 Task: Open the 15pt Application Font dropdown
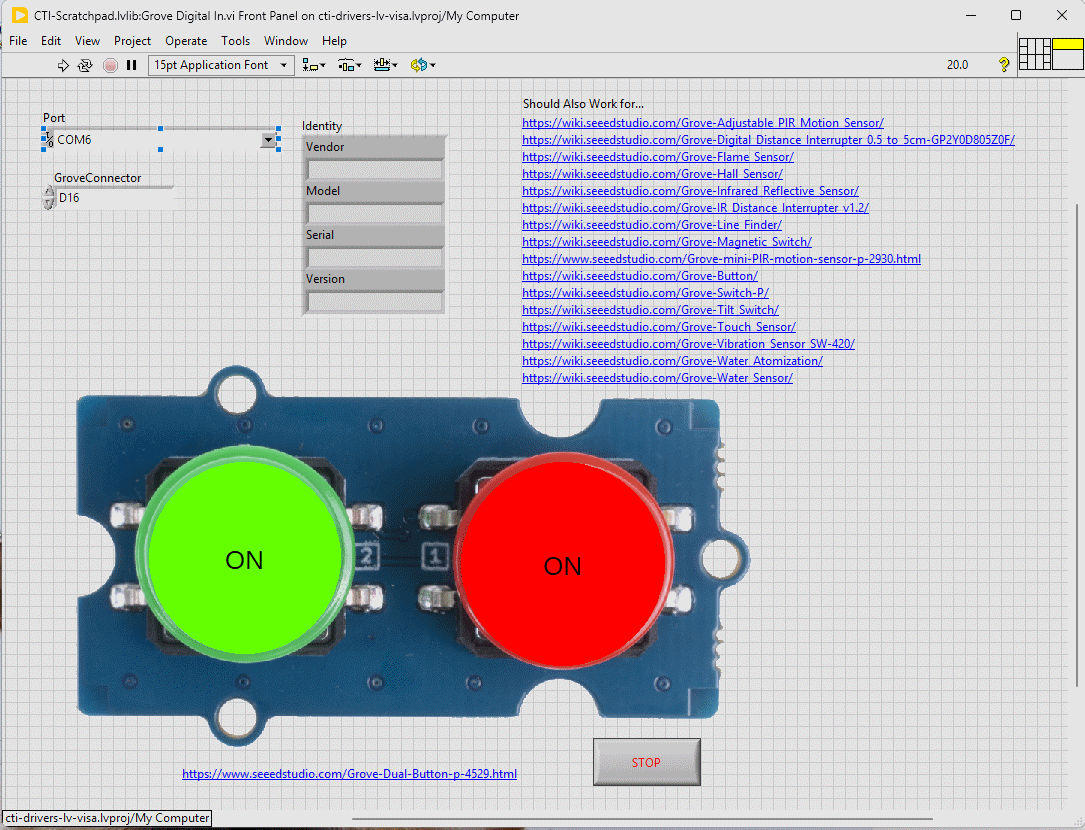coord(220,65)
